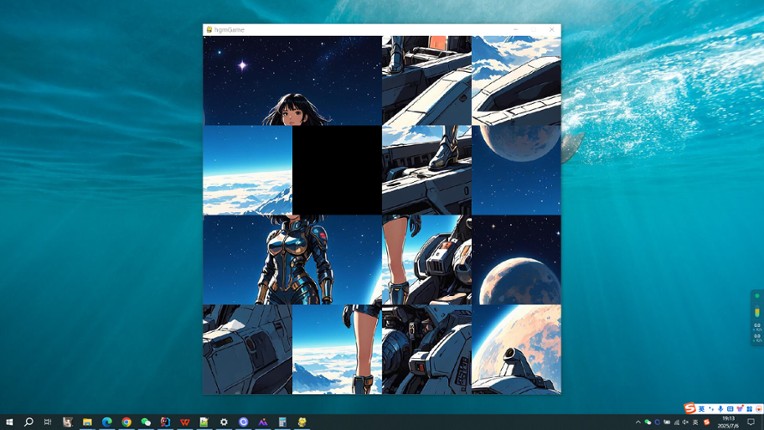Image resolution: width=764 pixels, height=430 pixels.
Task: Open the Windows Start menu
Action: 9,422
